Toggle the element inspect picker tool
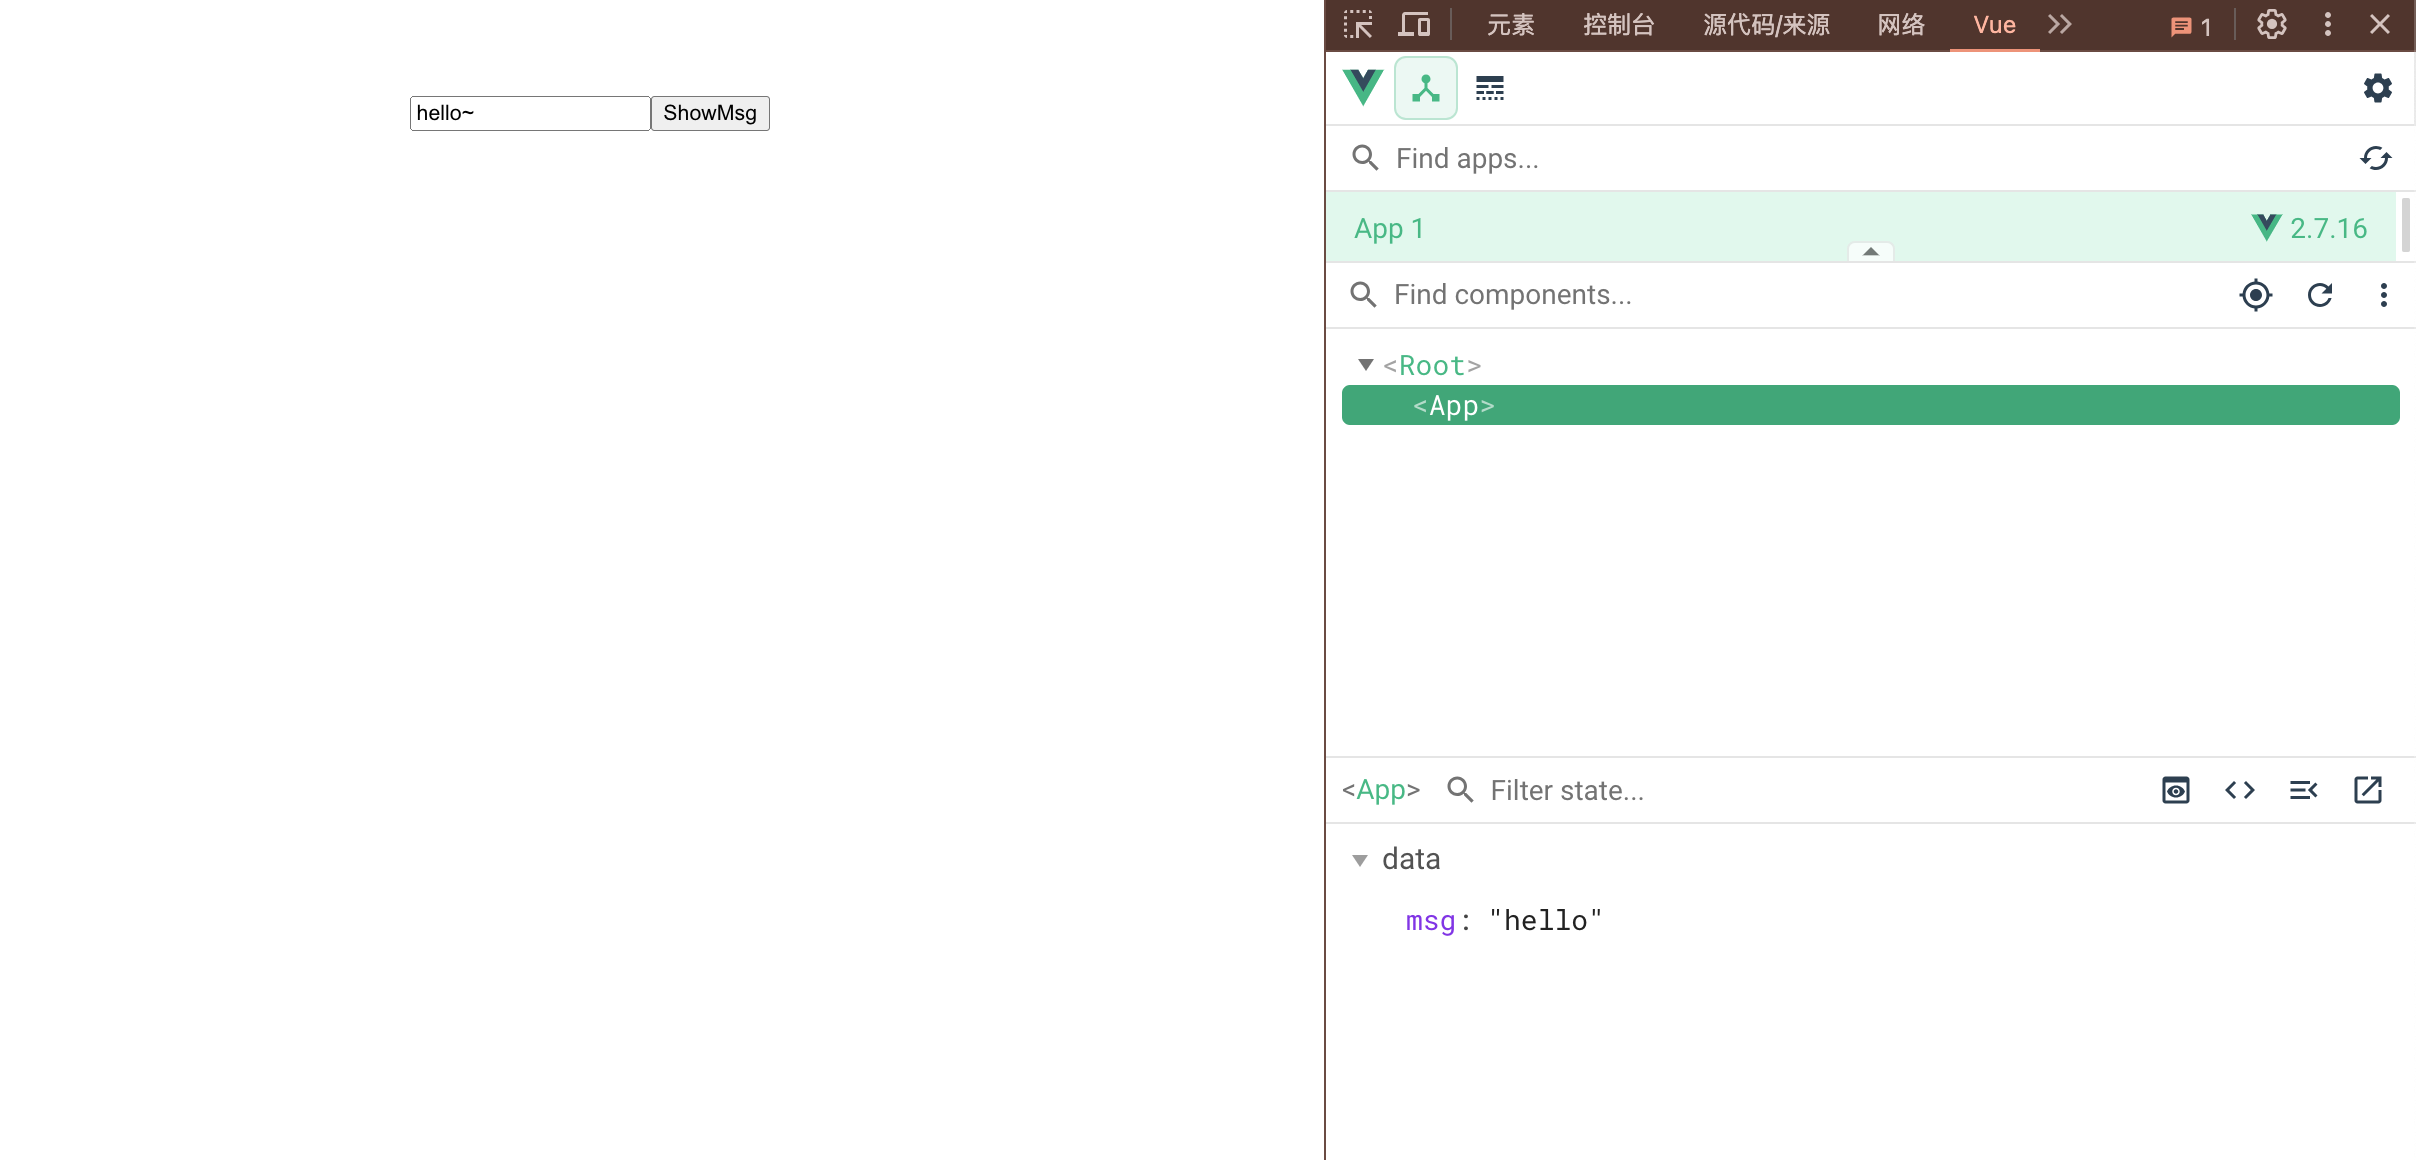The width and height of the screenshot is (2416, 1160). 1357,24
